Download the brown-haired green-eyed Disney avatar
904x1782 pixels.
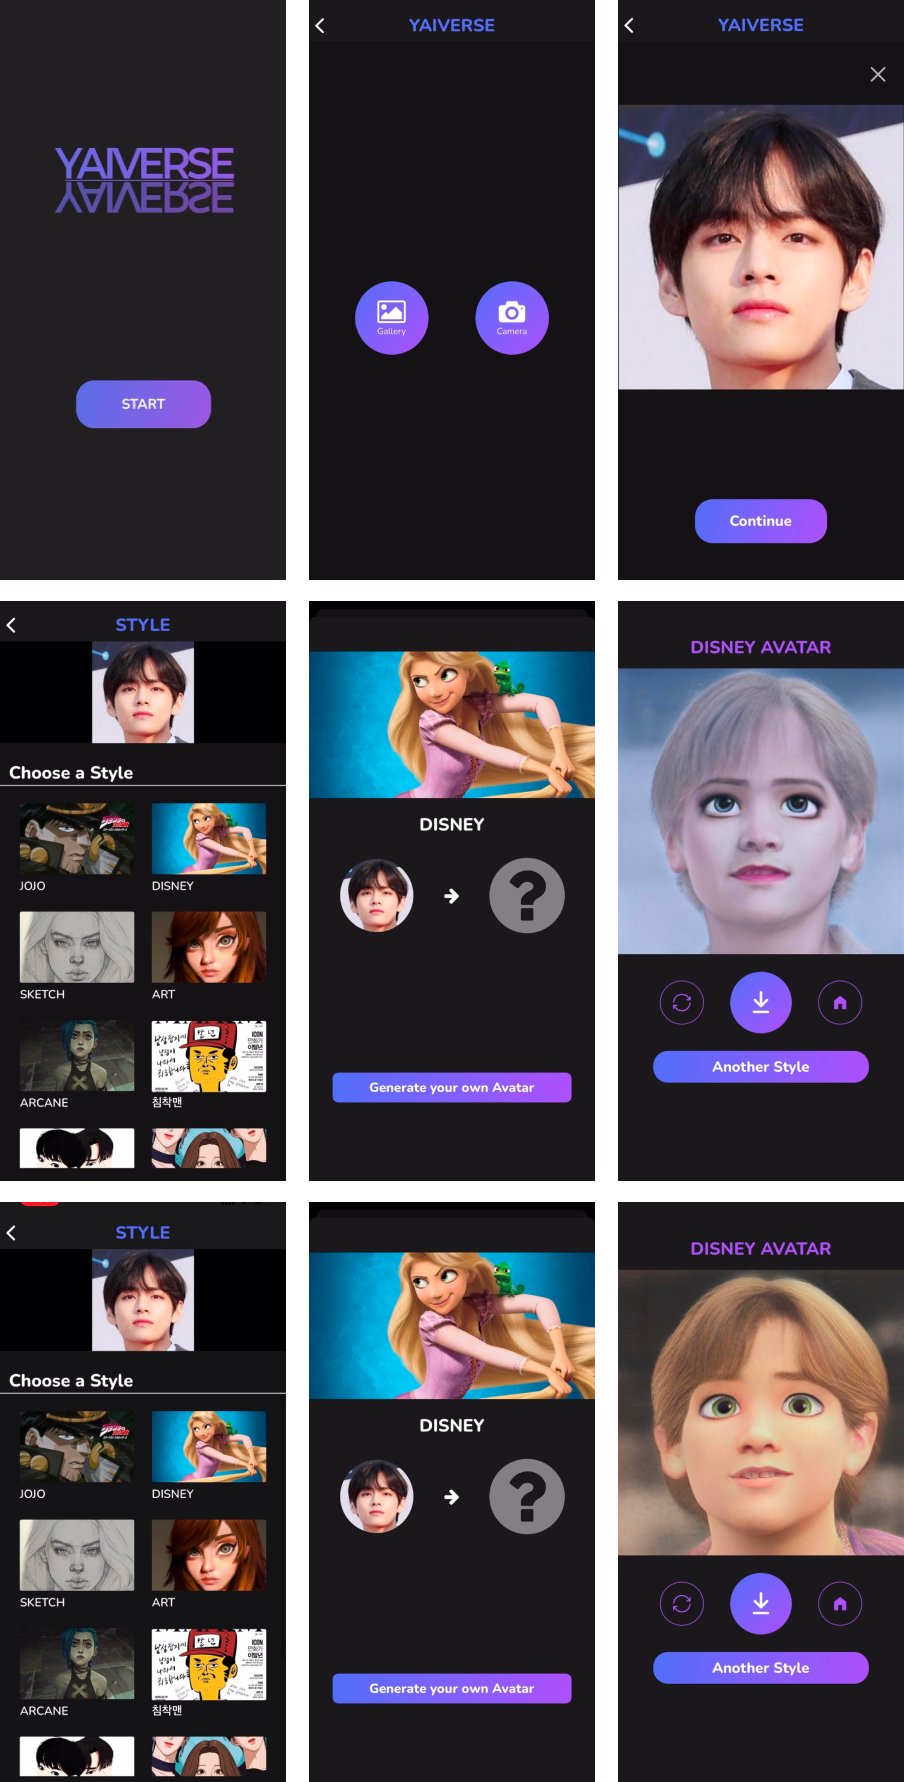[x=760, y=1603]
